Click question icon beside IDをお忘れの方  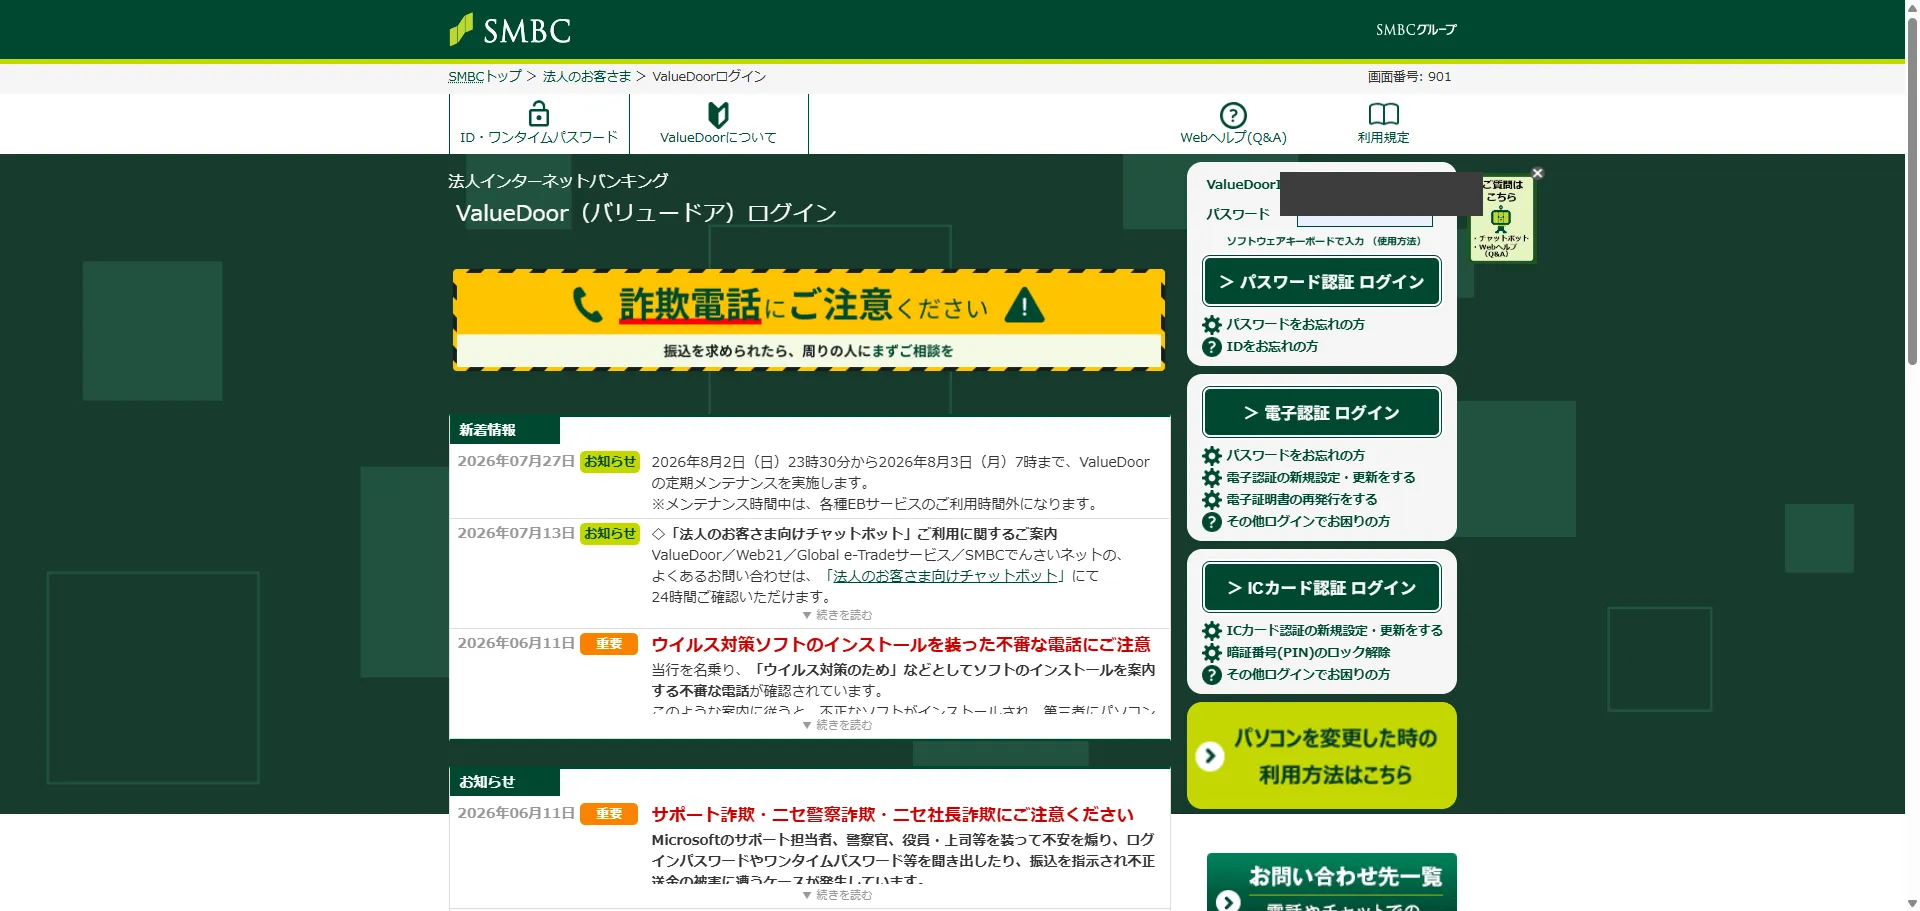[1211, 347]
